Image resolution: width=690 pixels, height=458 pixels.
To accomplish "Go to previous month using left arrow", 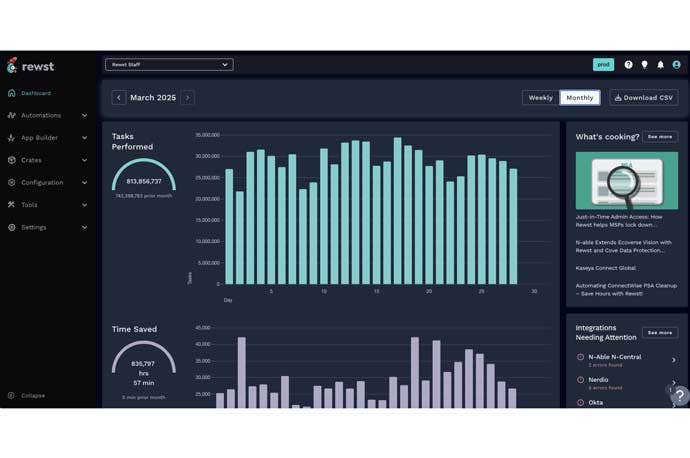I will coord(119,98).
